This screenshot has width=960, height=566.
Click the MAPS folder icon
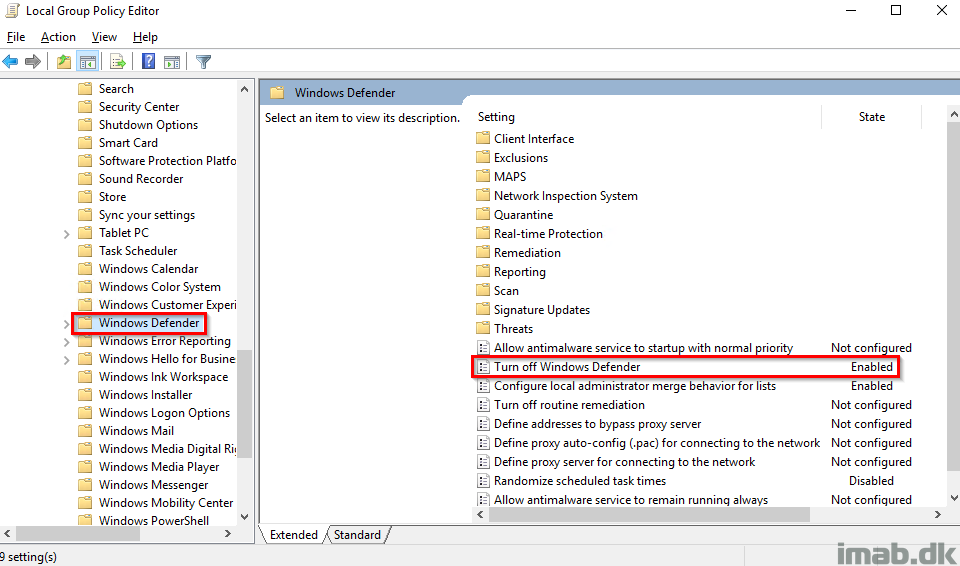click(x=483, y=176)
